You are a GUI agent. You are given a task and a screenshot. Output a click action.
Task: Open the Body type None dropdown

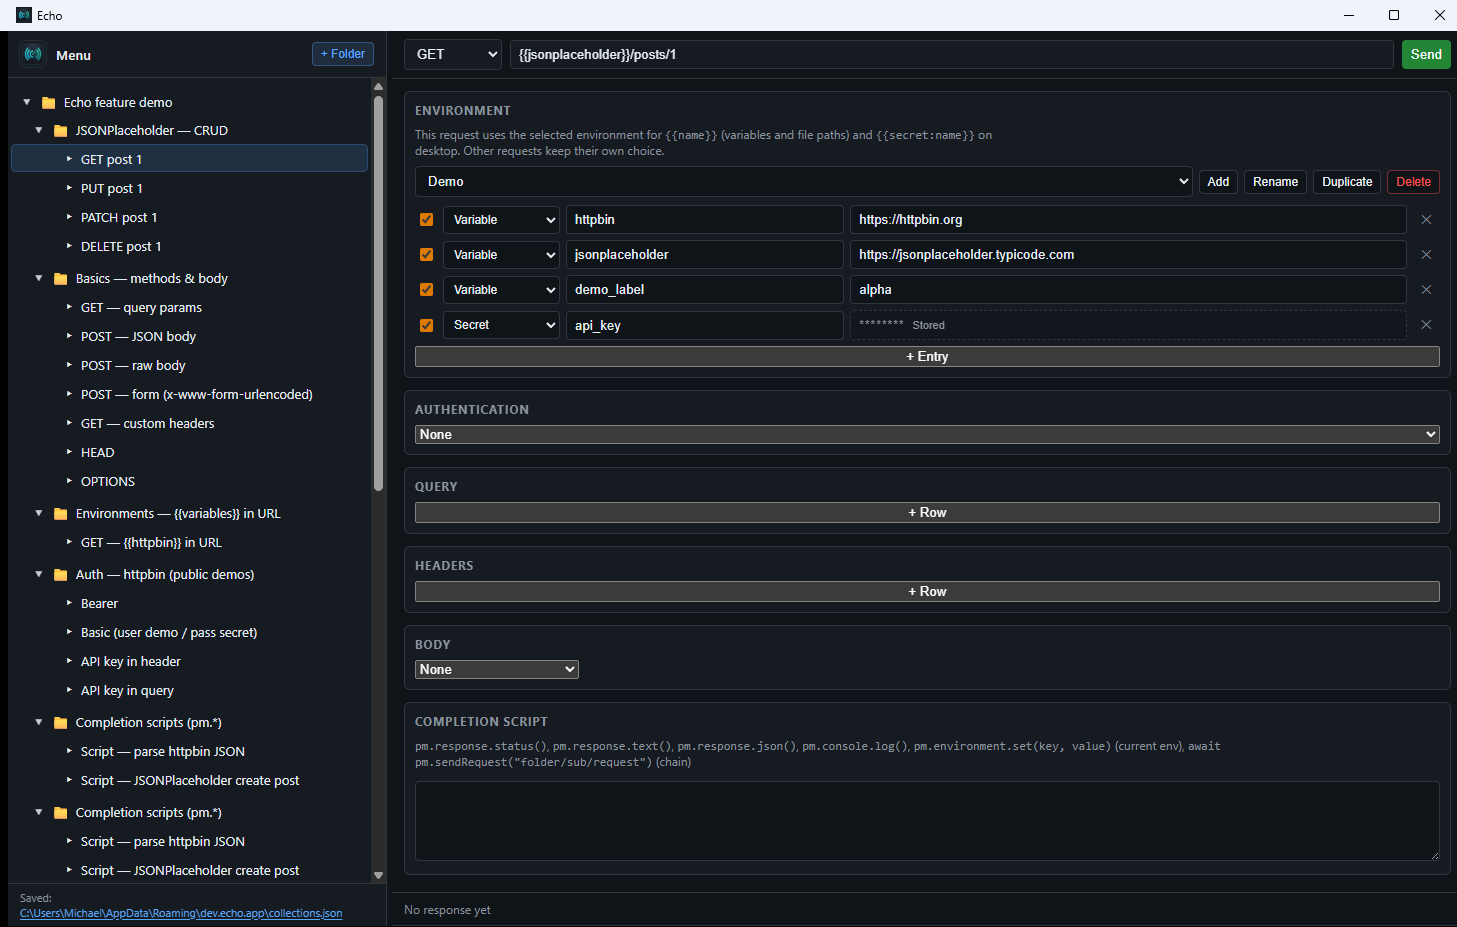pos(497,669)
